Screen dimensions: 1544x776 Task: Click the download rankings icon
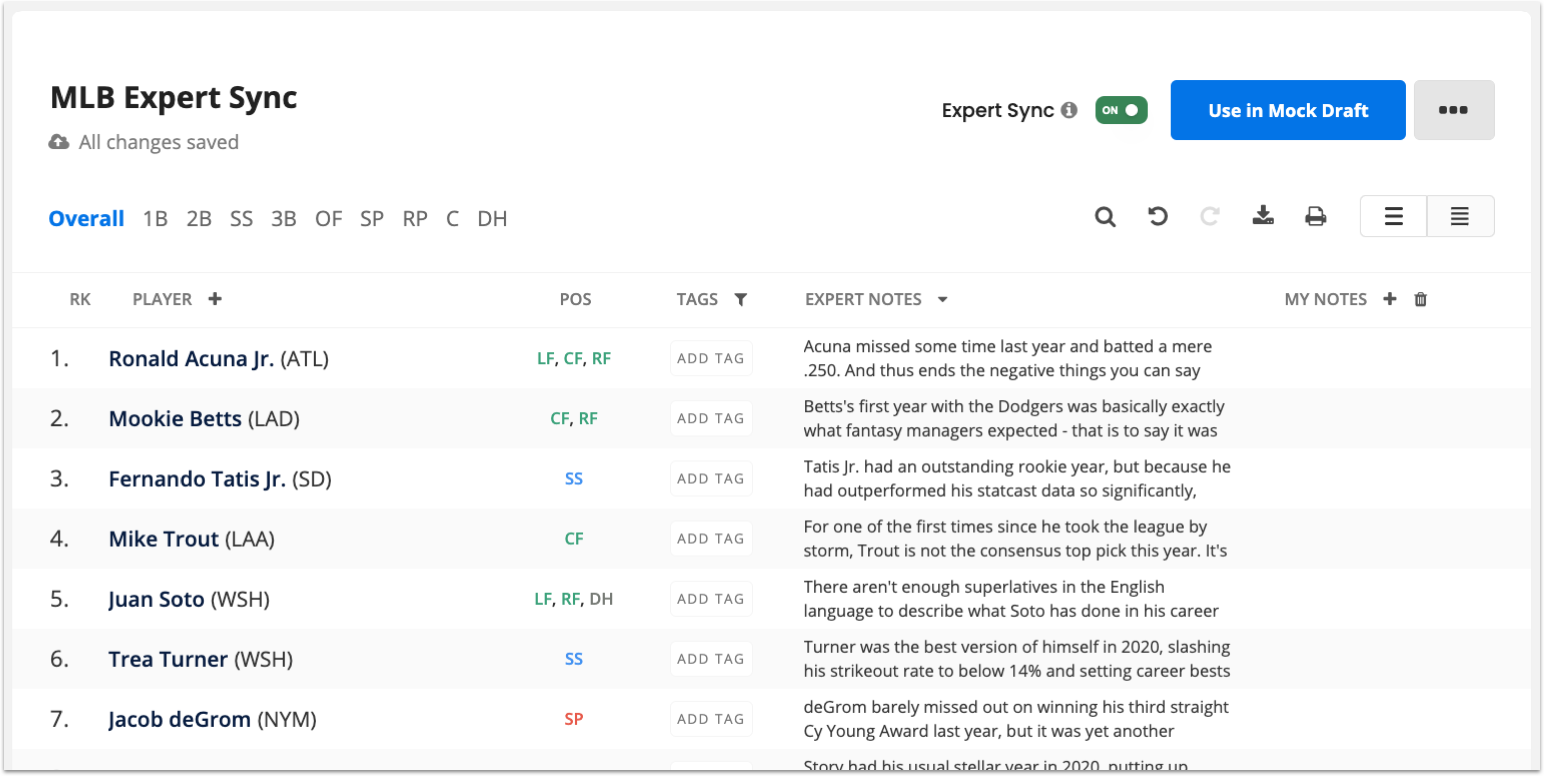1263,216
